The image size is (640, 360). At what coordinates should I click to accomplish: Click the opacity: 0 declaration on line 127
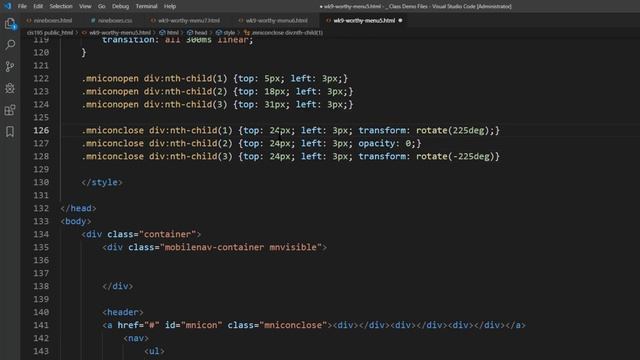[x=387, y=144]
